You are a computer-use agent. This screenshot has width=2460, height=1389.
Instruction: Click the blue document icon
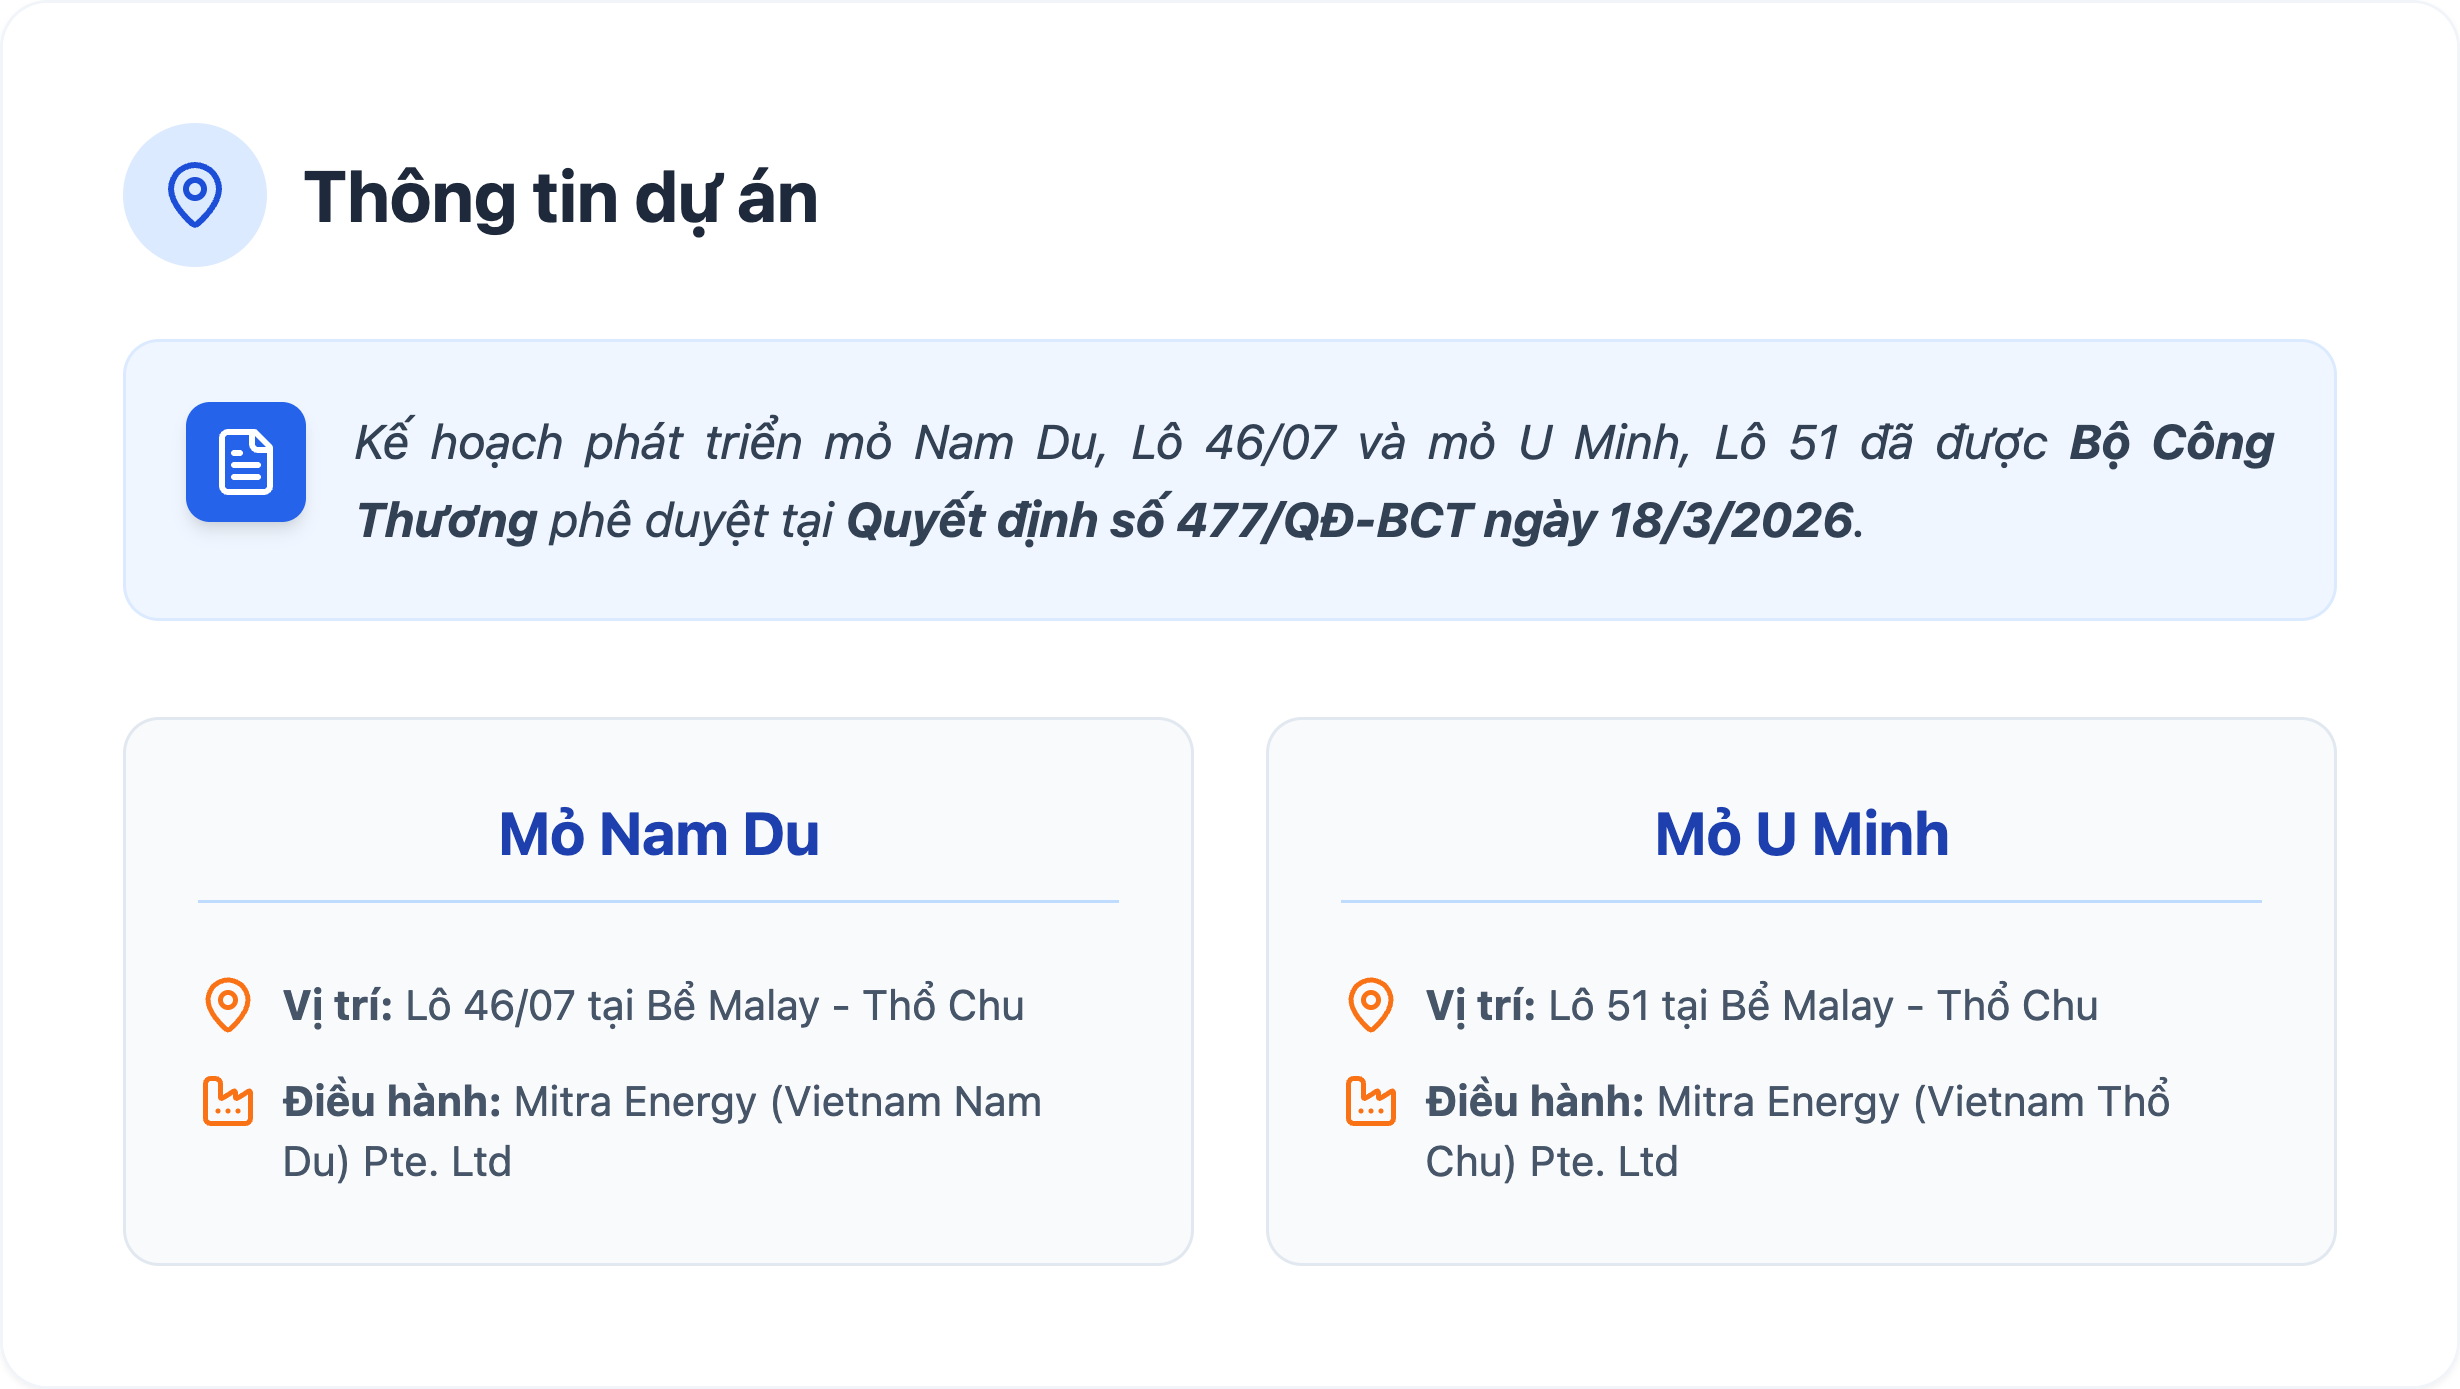[x=246, y=462]
